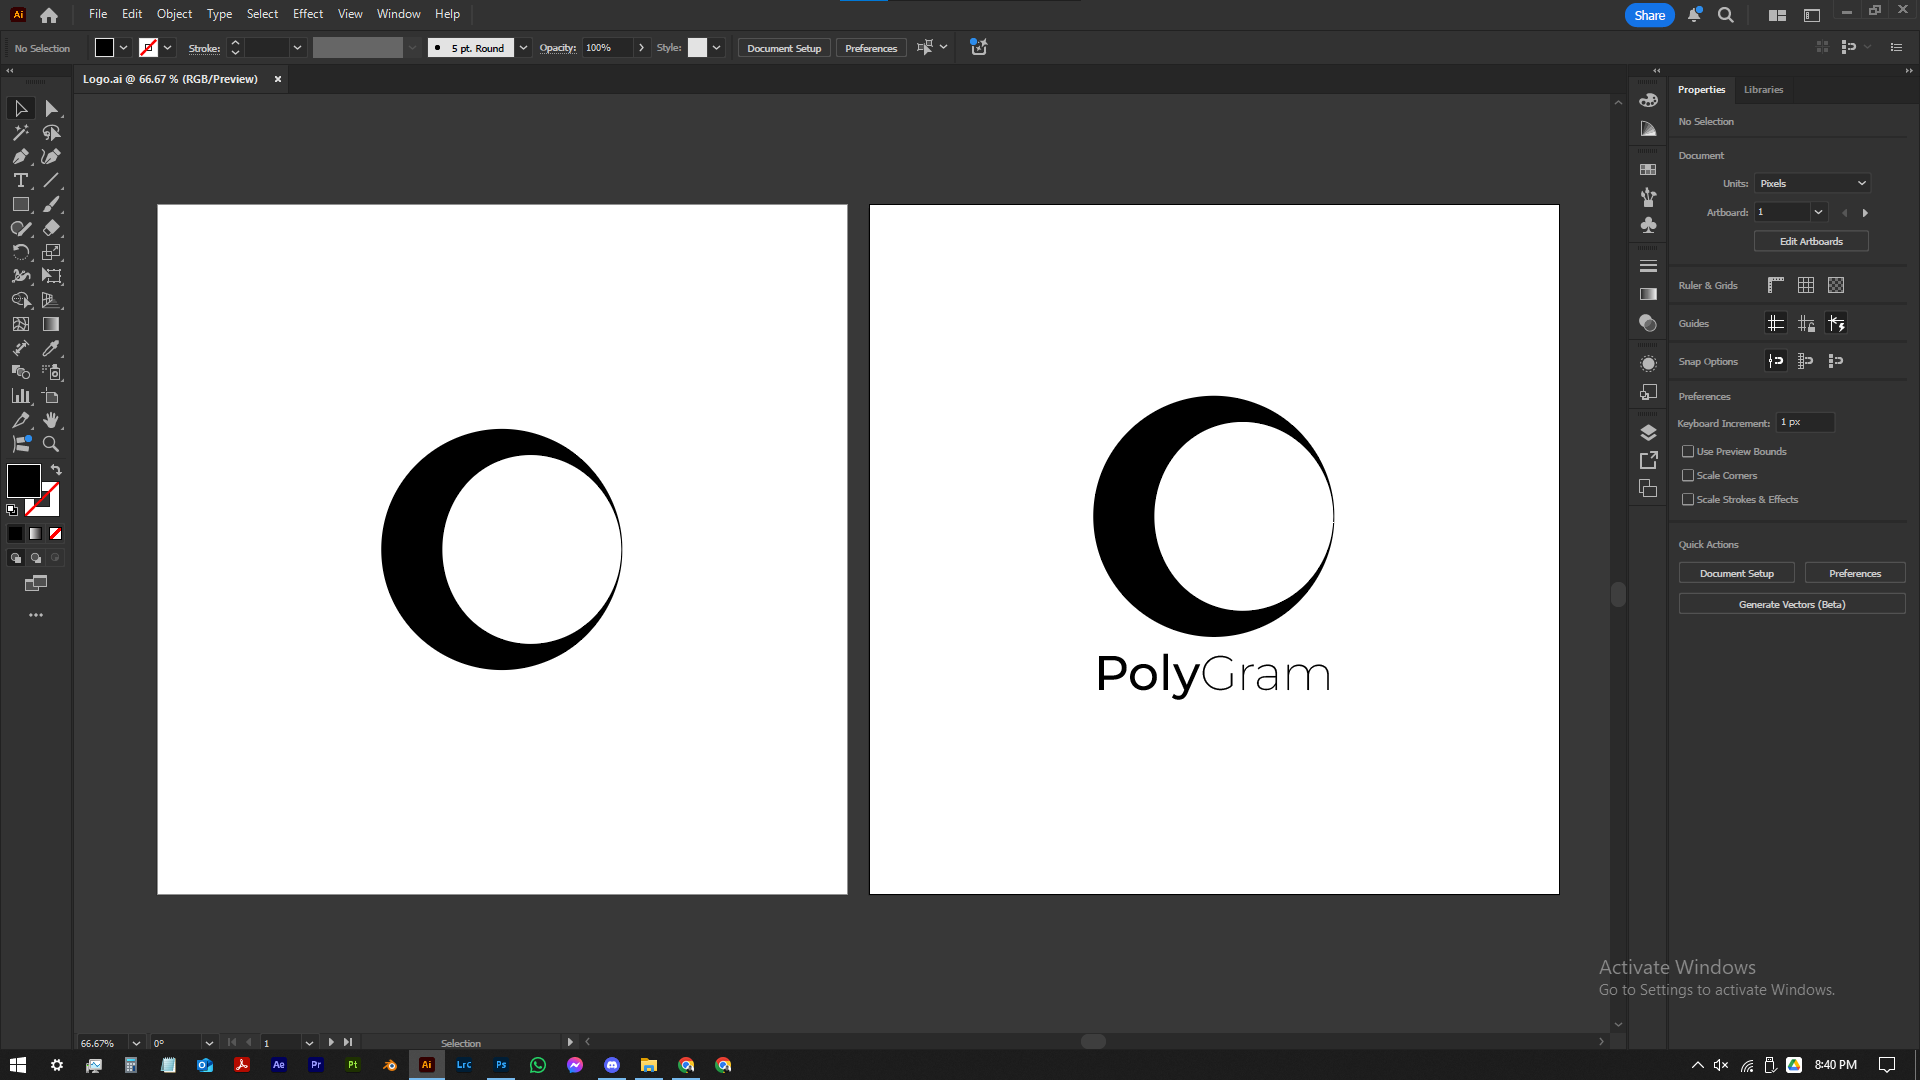The height and width of the screenshot is (1080, 1920).
Task: Select the Free Transform tool
Action: 52,276
